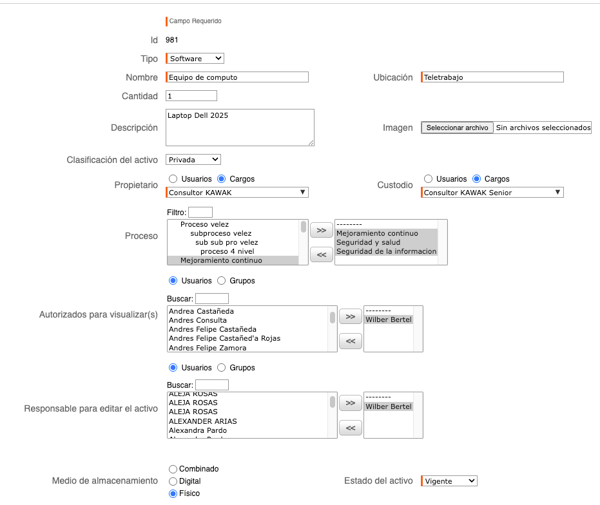
Task: Open Propietario Consultor KAWAK dropdown
Action: pyautogui.click(x=237, y=192)
